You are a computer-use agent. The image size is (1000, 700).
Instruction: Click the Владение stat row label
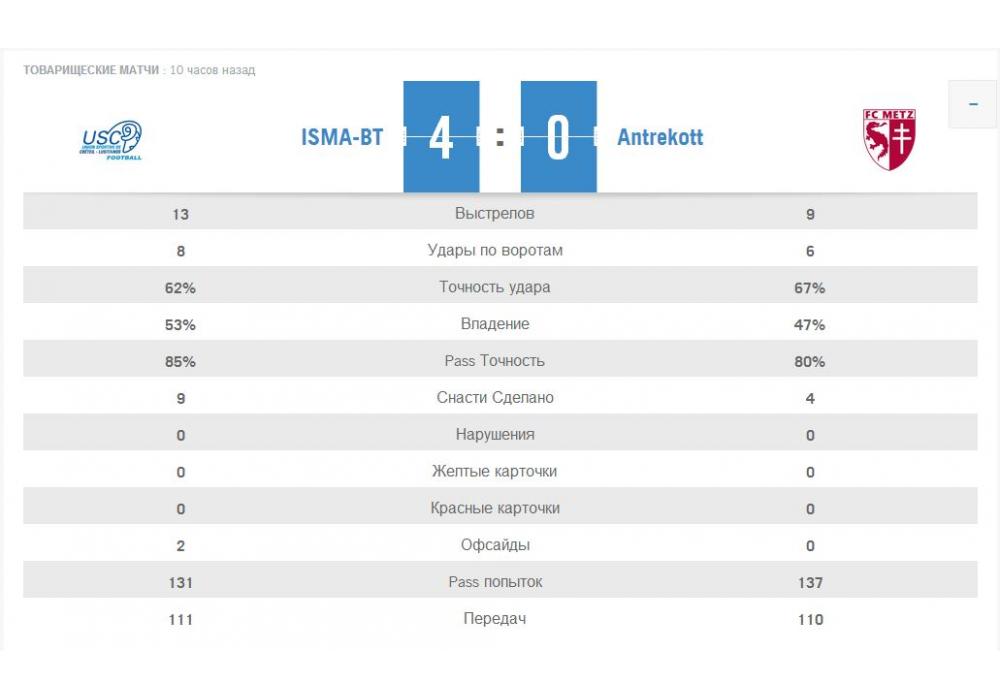[495, 325]
